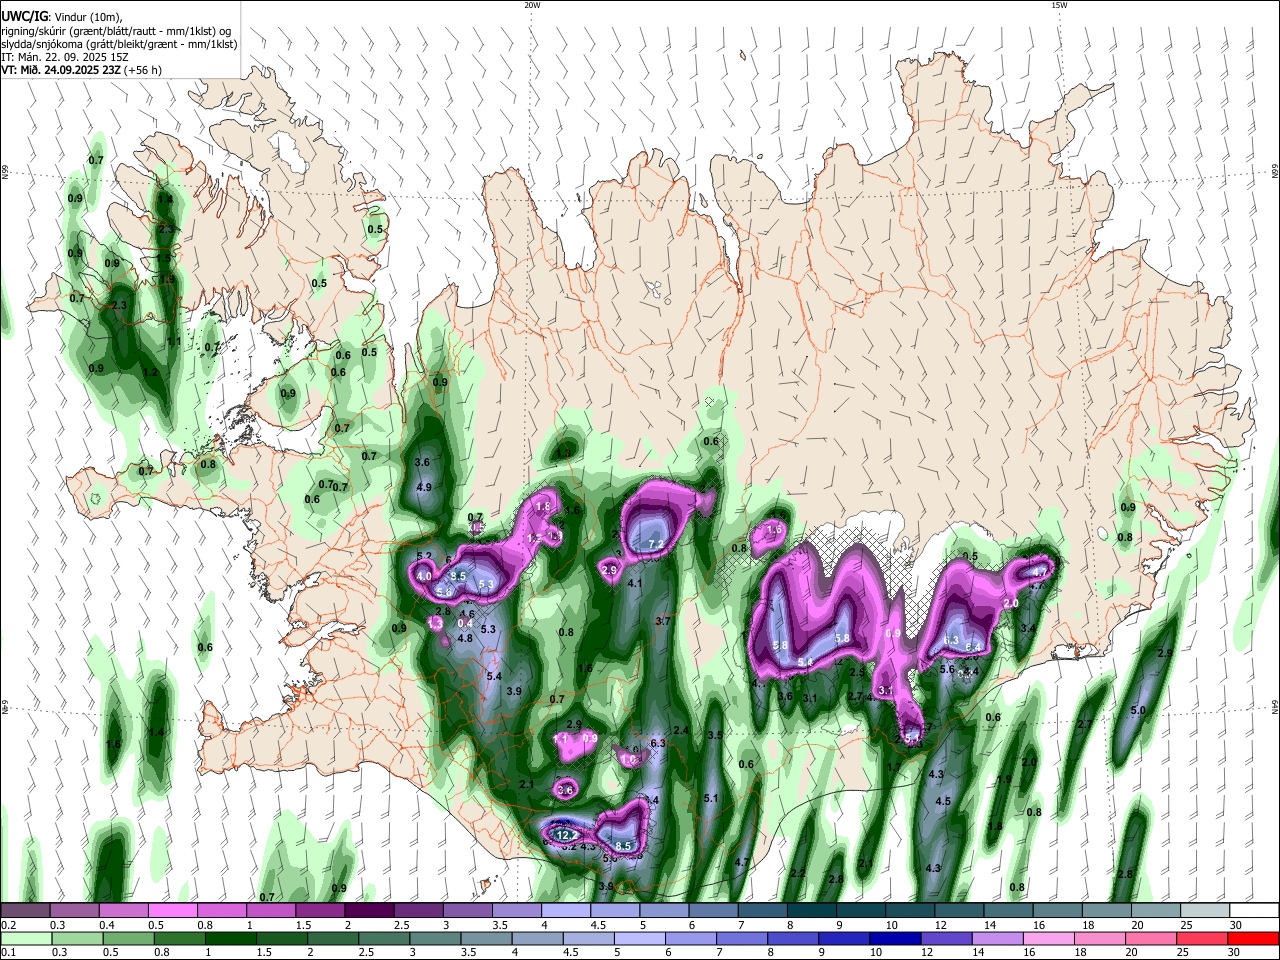Pick the dark purple swatch between 2 and 2.5
This screenshot has width=1280, height=960.
pos(369,910)
